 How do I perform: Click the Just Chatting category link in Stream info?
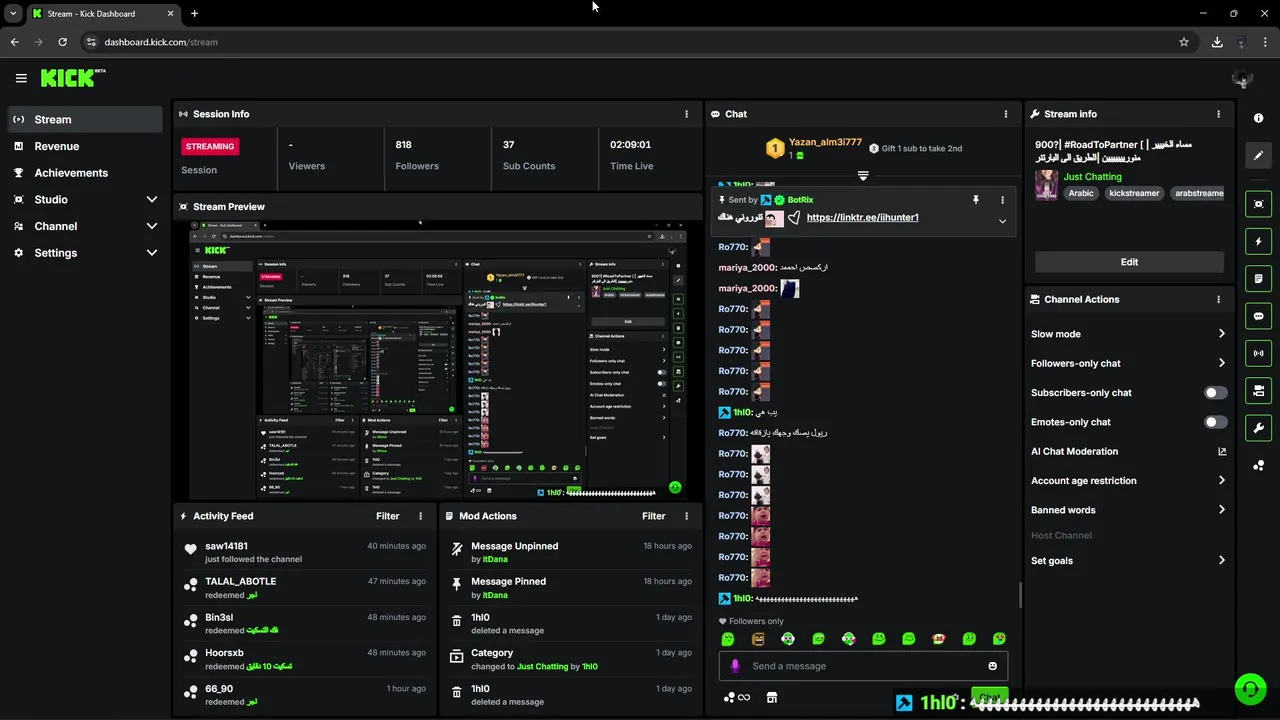coord(1092,177)
